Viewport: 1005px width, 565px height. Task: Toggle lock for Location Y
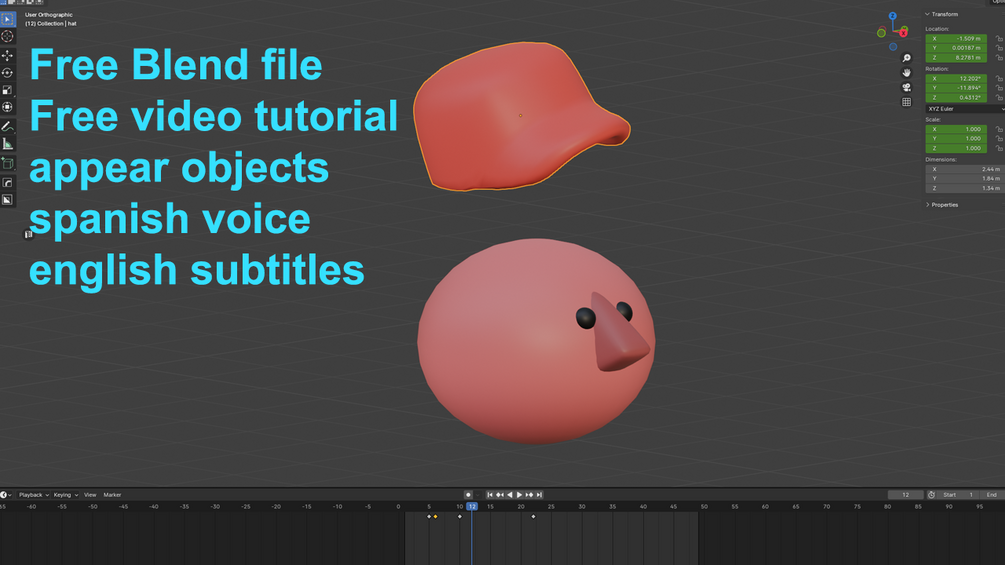999,48
